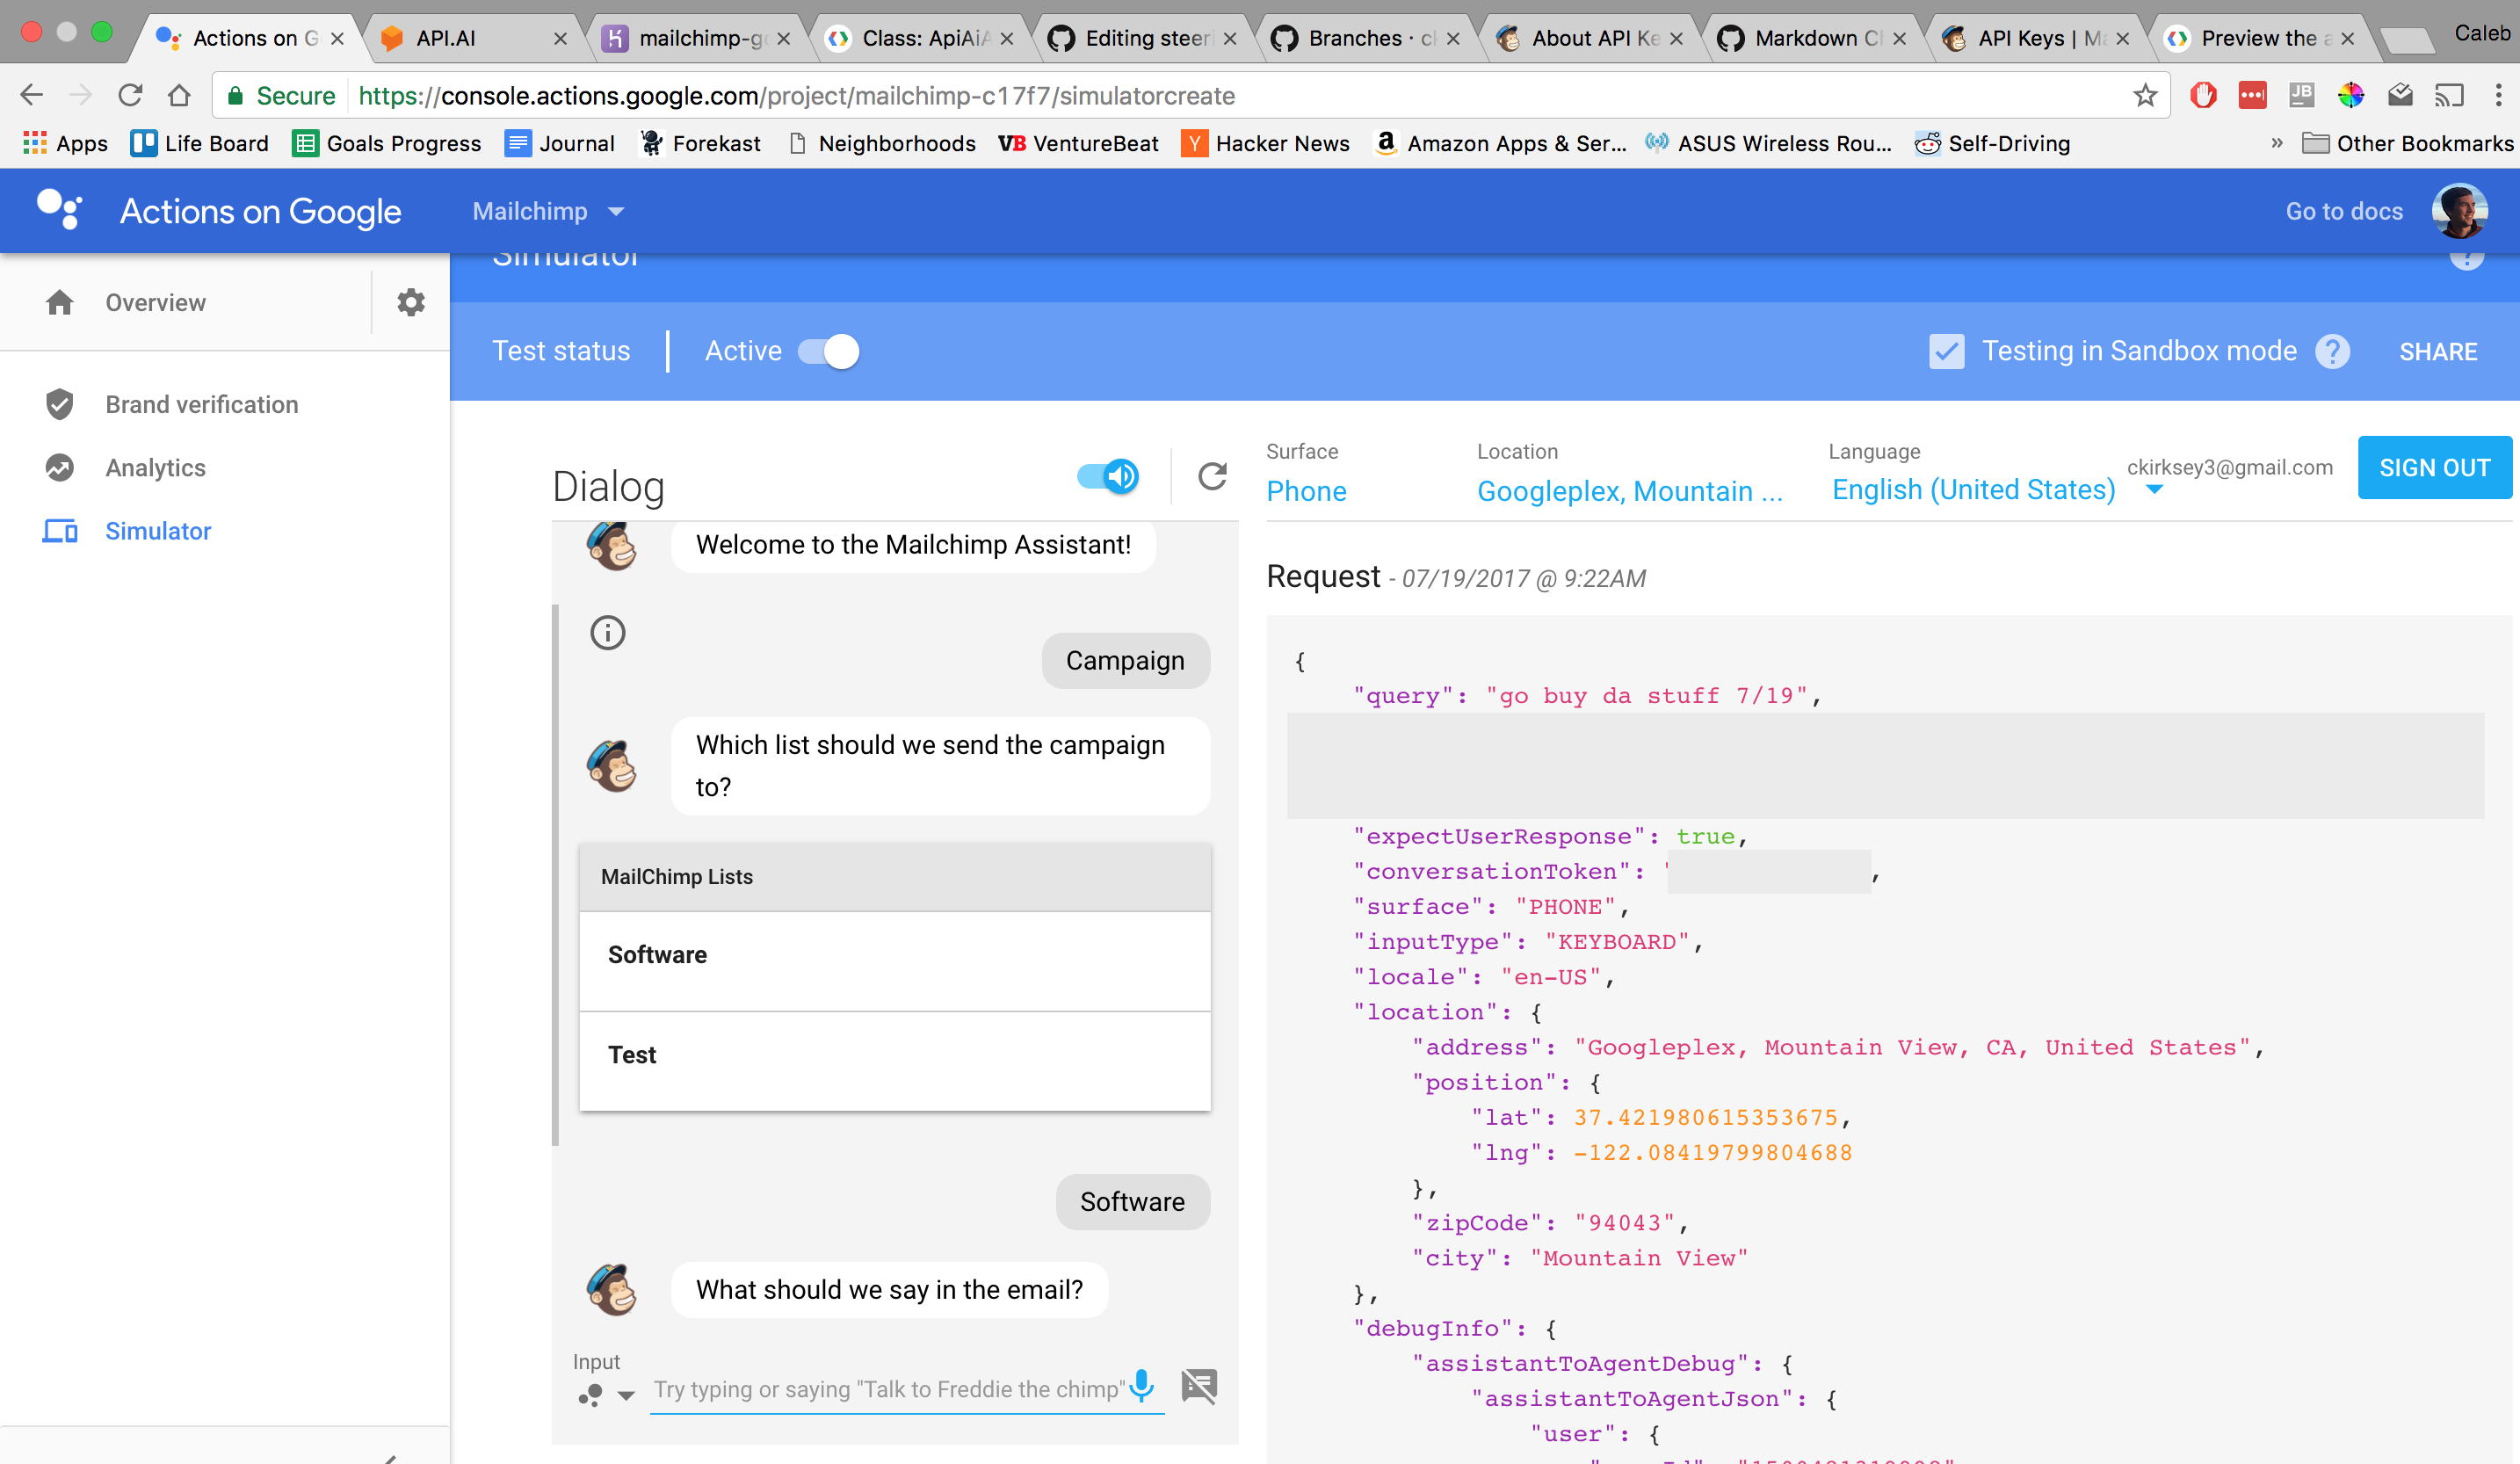Bookmark page with star icon
Viewport: 2520px width, 1464px height.
coord(2144,95)
